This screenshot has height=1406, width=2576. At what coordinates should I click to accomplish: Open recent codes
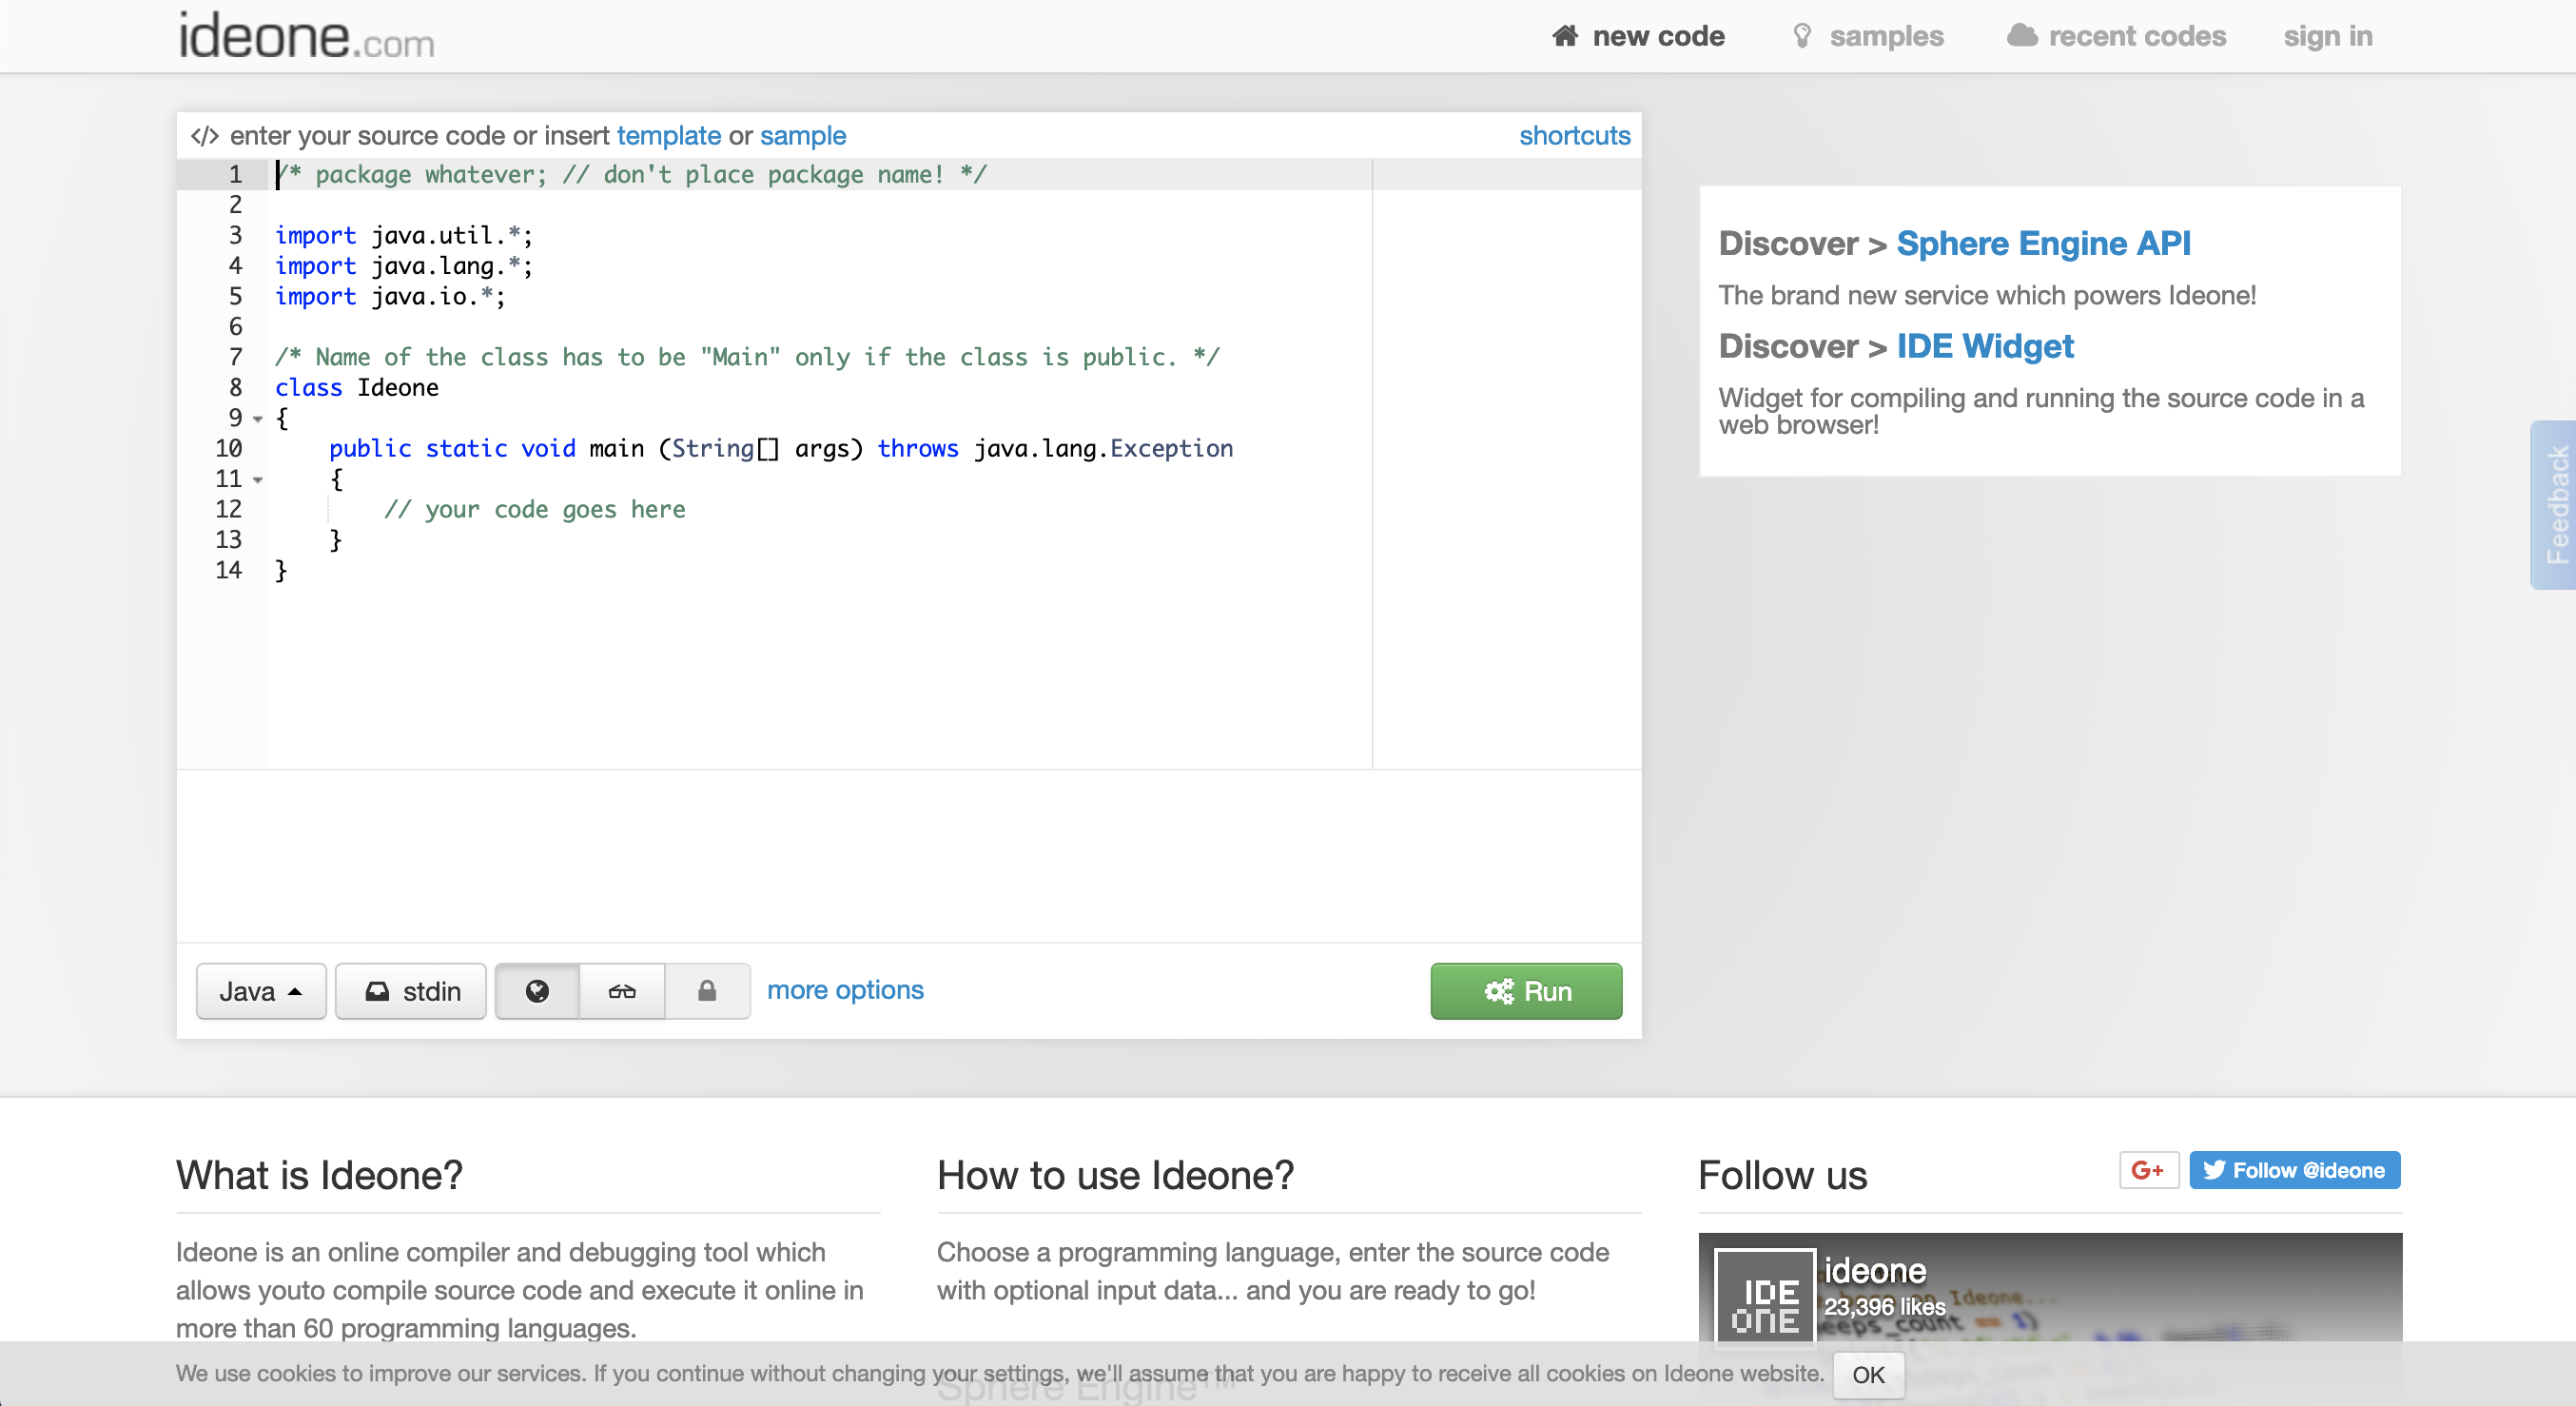[x=2116, y=36]
